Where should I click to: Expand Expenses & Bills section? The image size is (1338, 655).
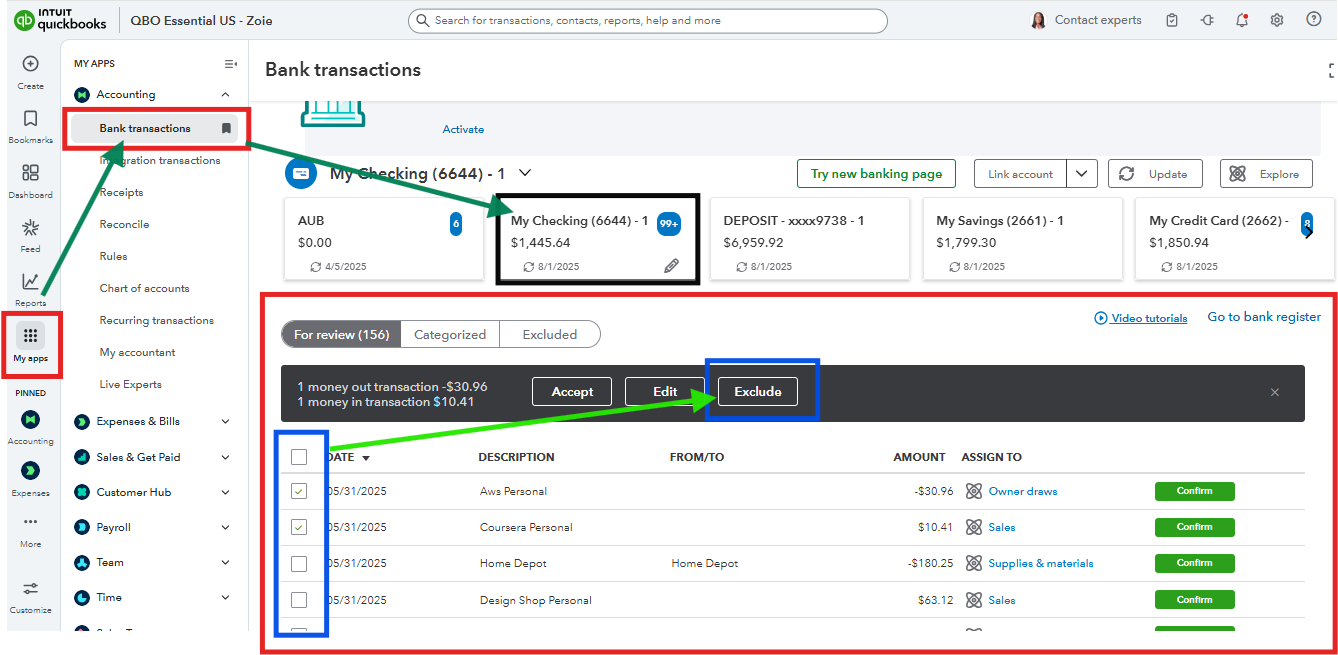pos(225,422)
